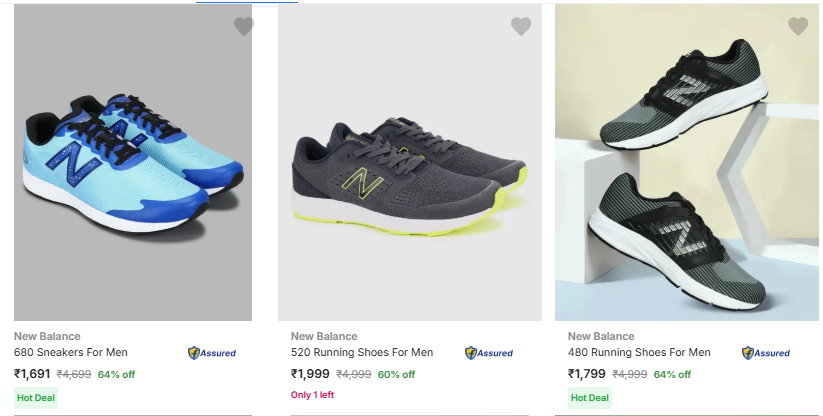The height and width of the screenshot is (416, 823).
Task: Open the 520 Running Shoes For Men link
Action: tap(362, 352)
